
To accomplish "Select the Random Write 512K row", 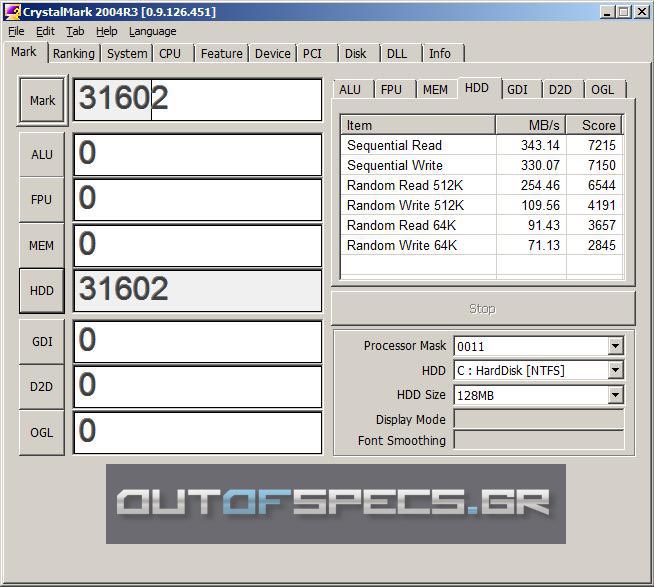I will pos(482,205).
